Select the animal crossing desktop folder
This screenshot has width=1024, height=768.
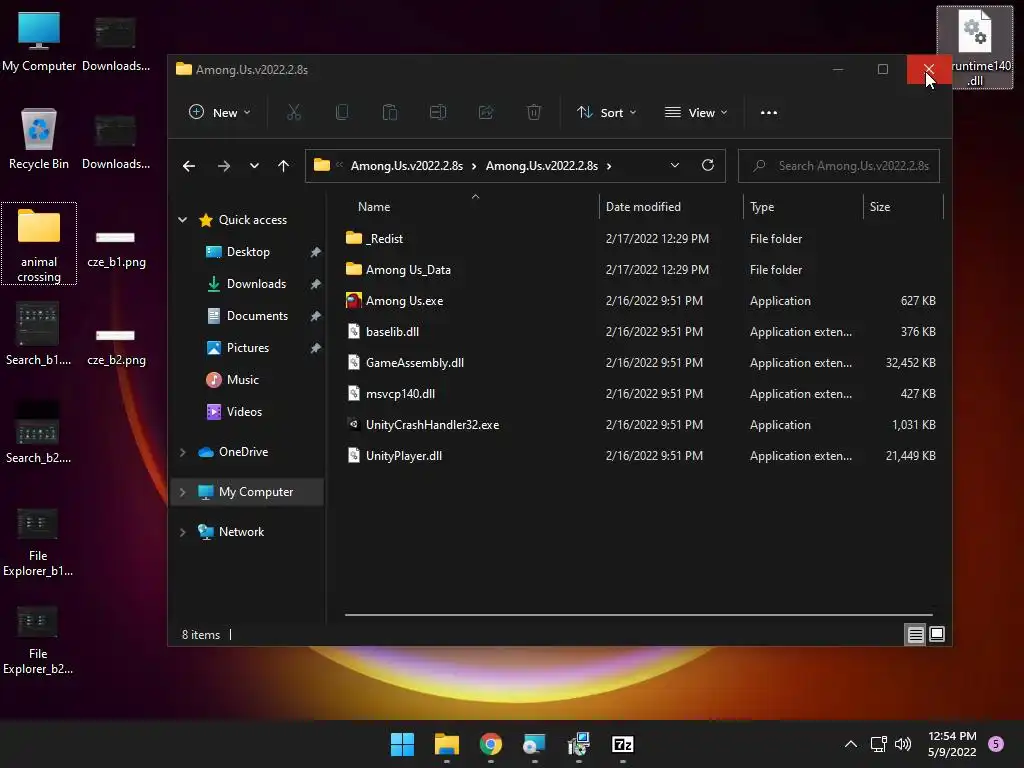click(x=39, y=244)
